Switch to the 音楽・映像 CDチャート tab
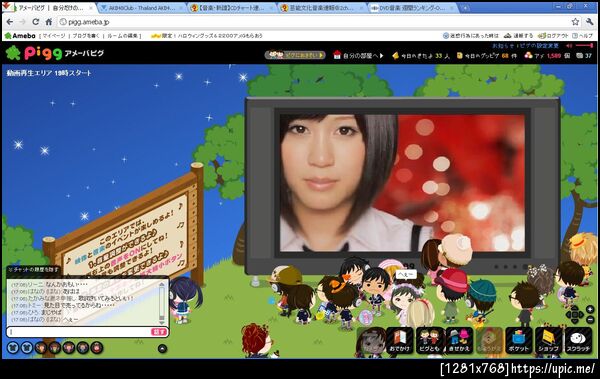The width and height of the screenshot is (600, 379). click(232, 8)
